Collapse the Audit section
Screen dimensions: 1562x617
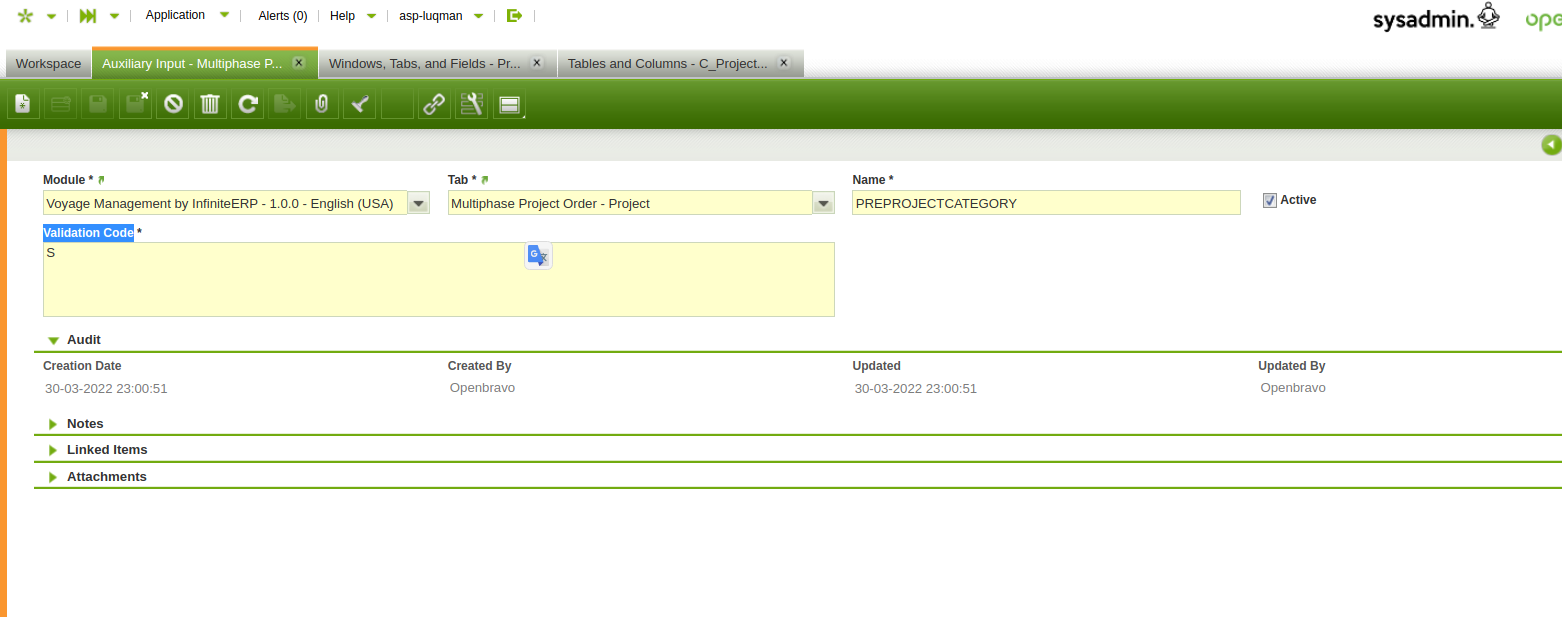[54, 341]
